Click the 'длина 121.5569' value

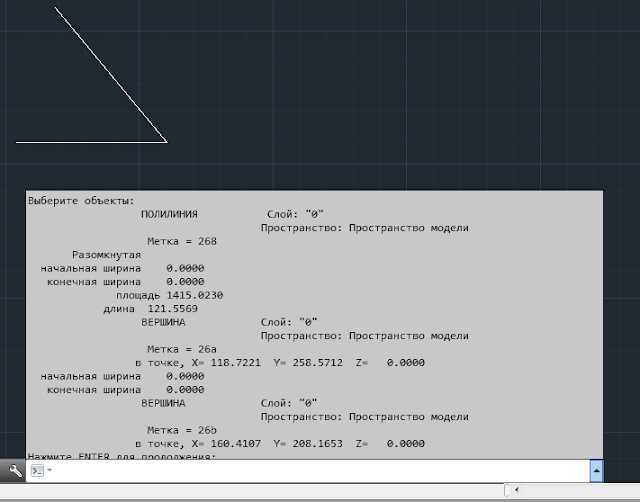pyautogui.click(x=150, y=309)
